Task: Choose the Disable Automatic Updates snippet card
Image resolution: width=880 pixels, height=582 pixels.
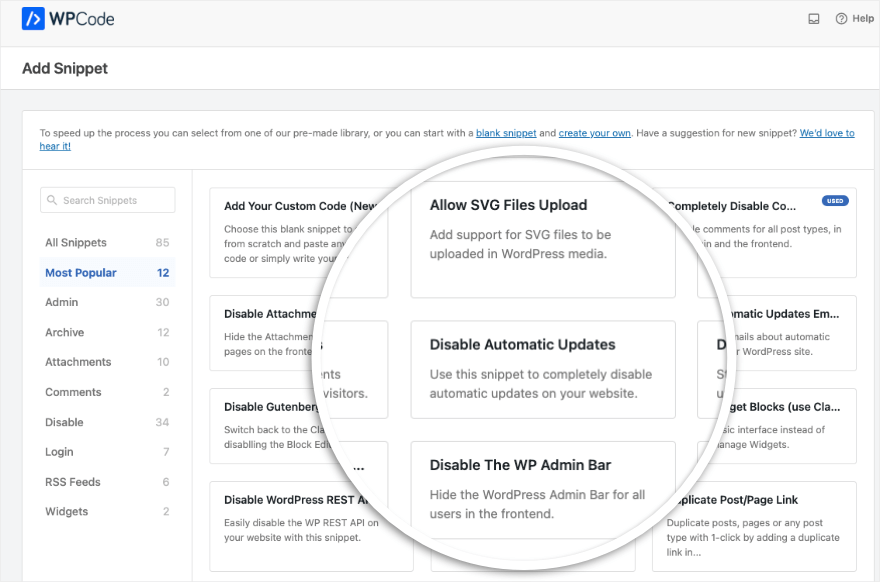Action: click(x=543, y=369)
